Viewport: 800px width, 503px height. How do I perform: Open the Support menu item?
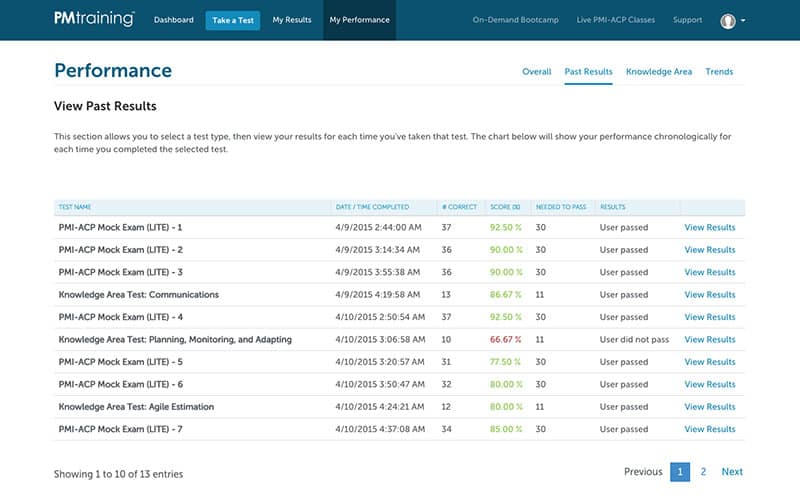click(687, 20)
